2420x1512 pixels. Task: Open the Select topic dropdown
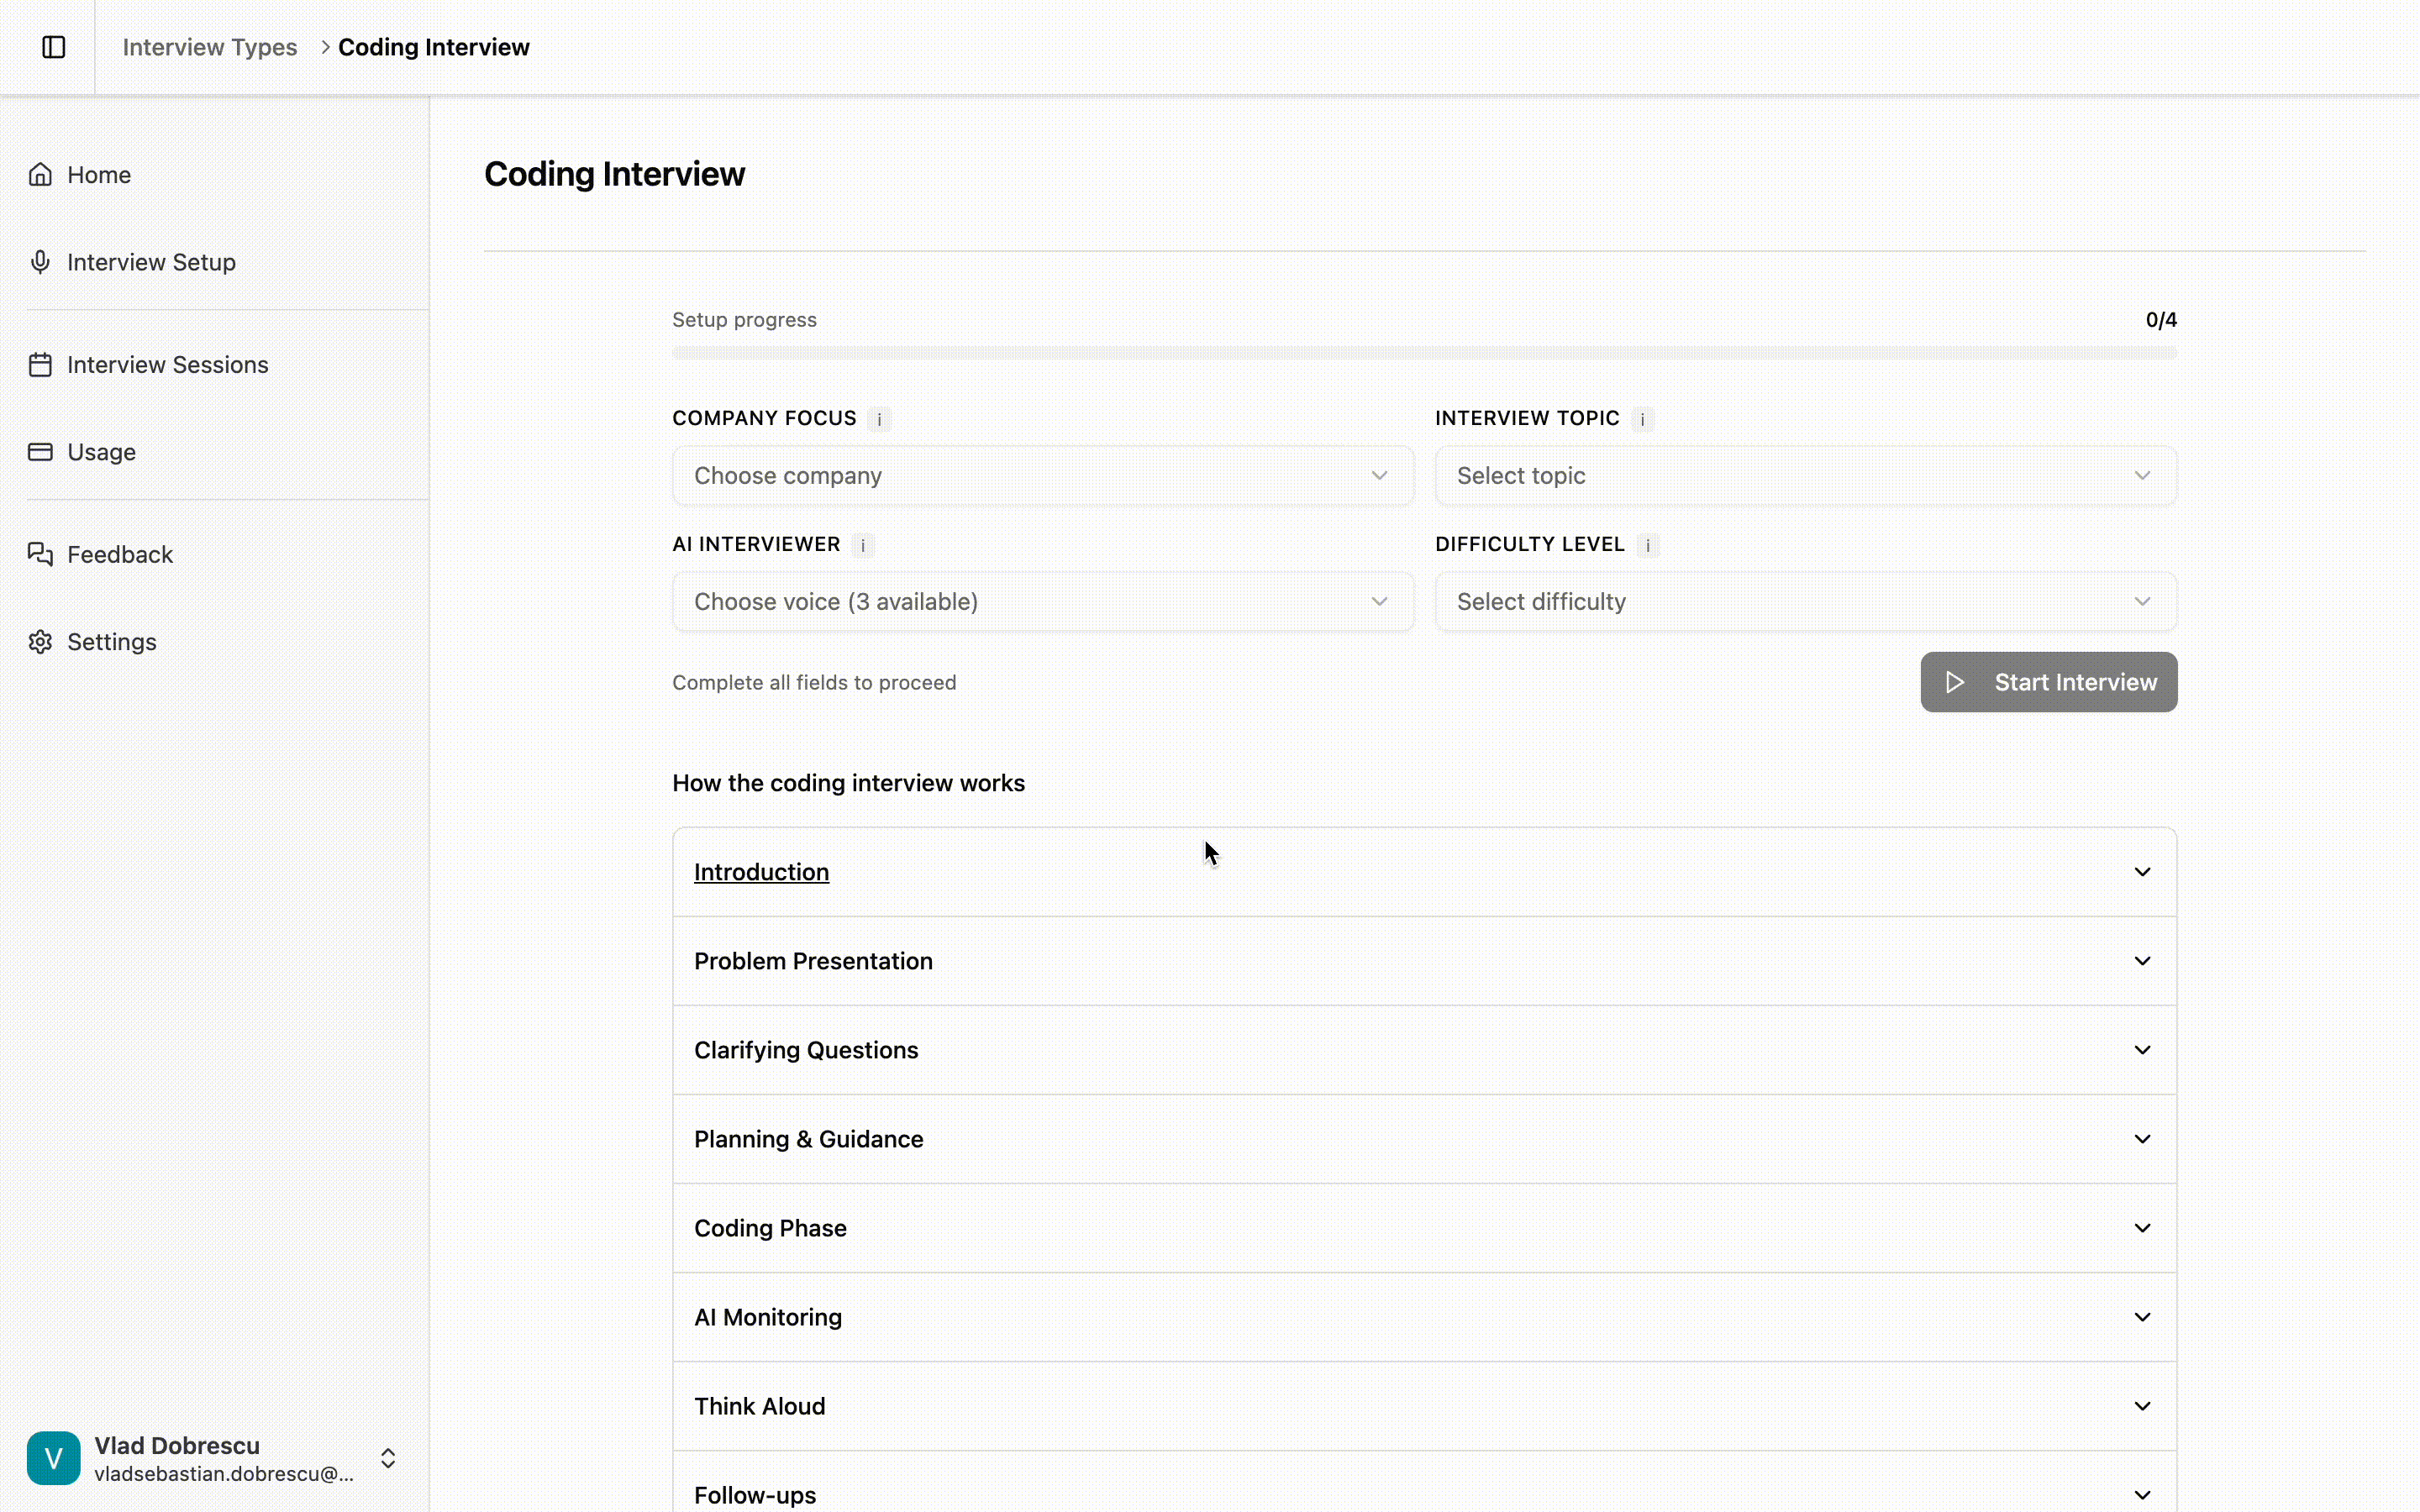[x=1804, y=476]
